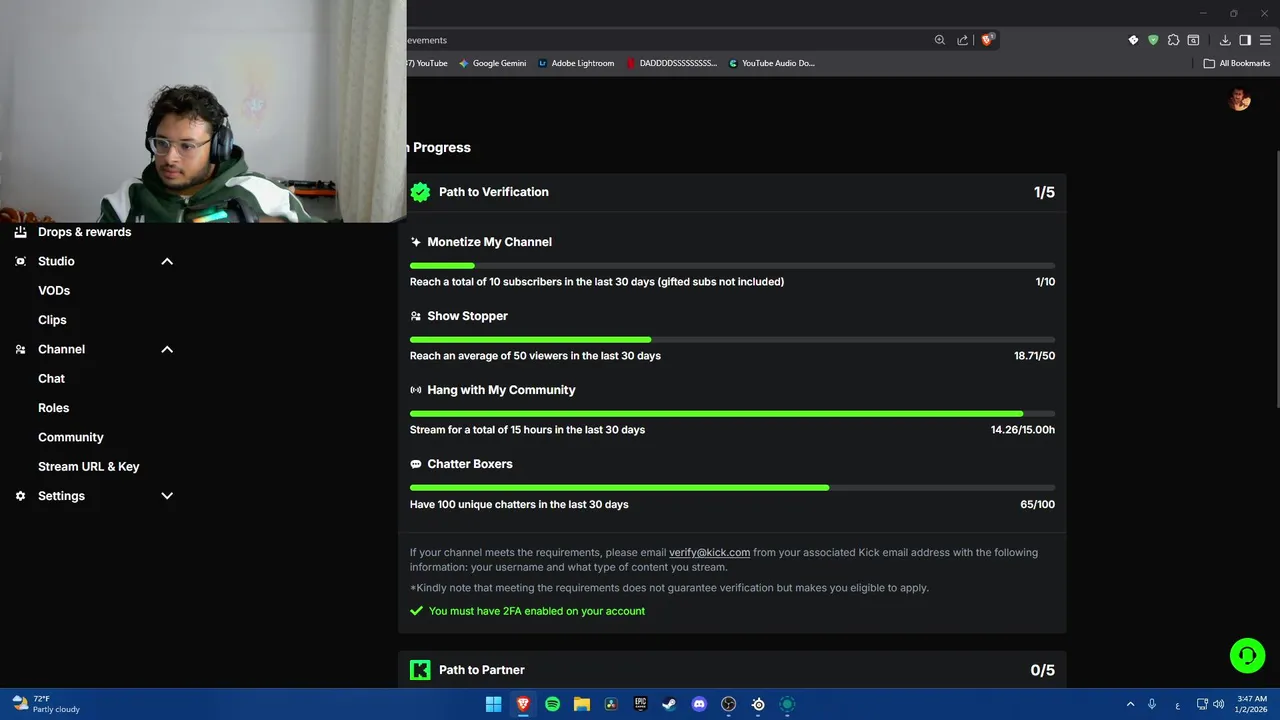Open Adobe Lightroom bookmark
Viewport: 1280px width, 720px height.
(576, 63)
